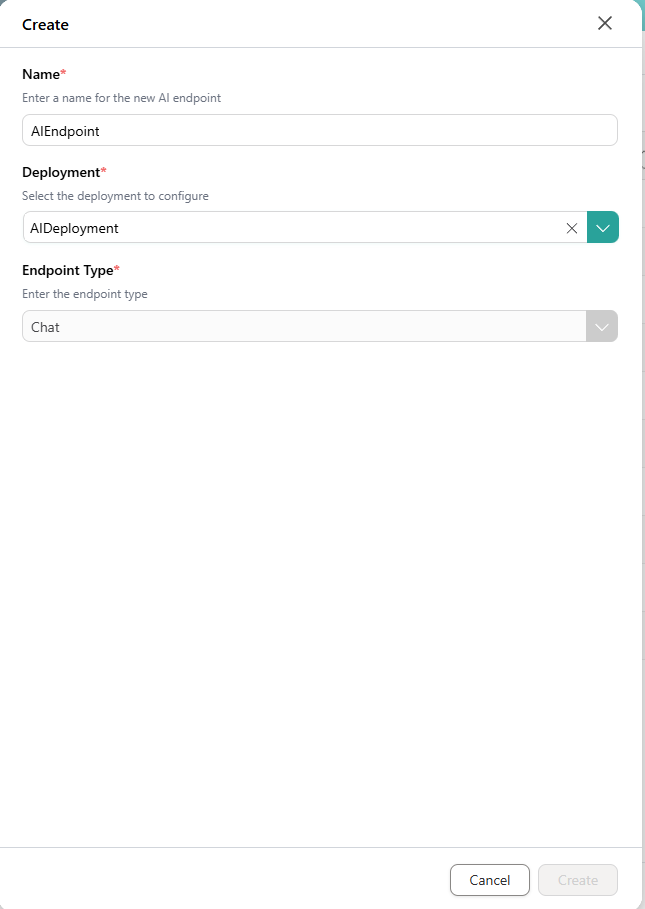Click the Endpoint Type field label
The width and height of the screenshot is (645, 909).
click(66, 270)
